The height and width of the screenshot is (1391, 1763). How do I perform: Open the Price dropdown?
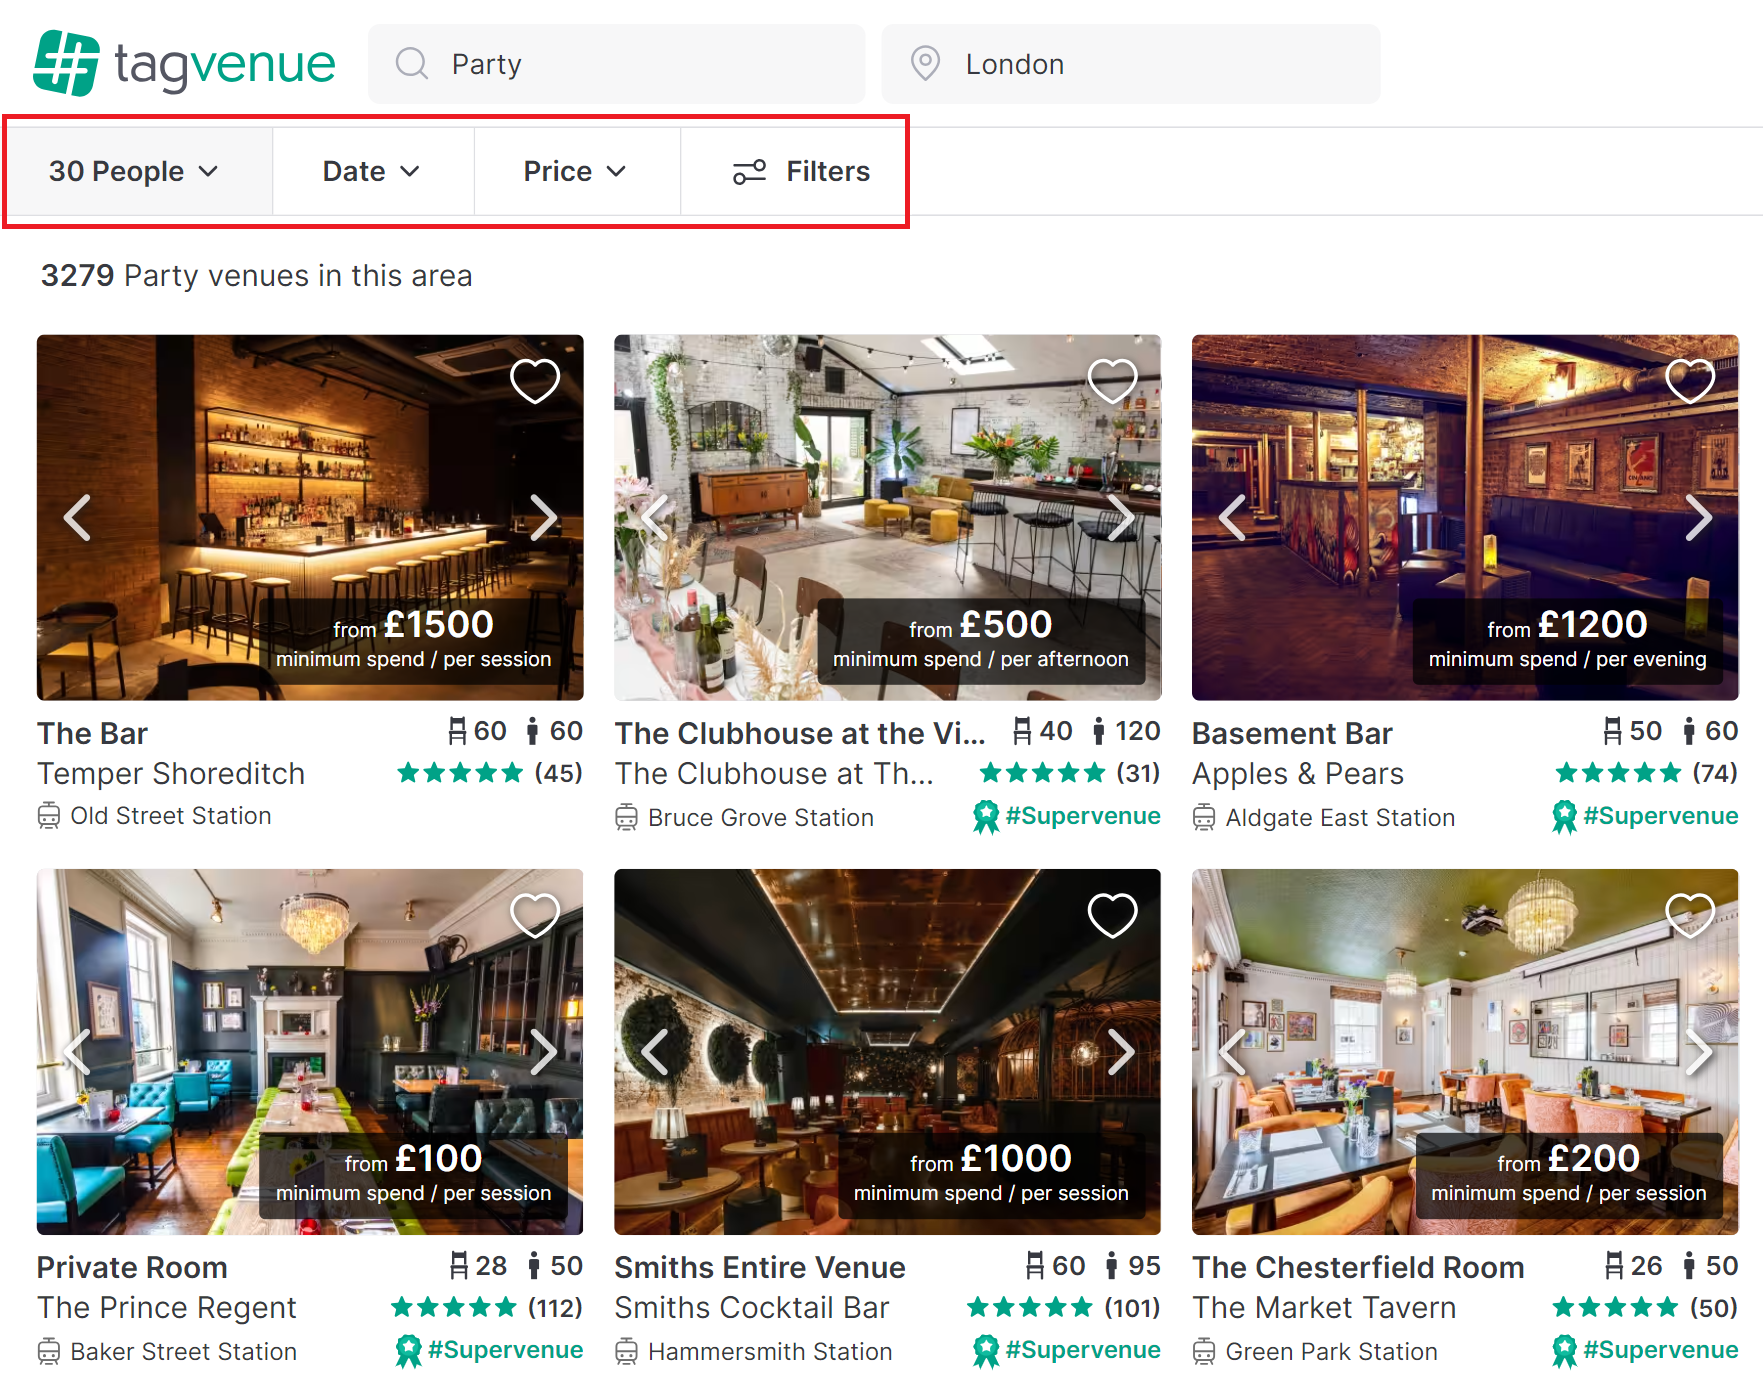click(577, 171)
